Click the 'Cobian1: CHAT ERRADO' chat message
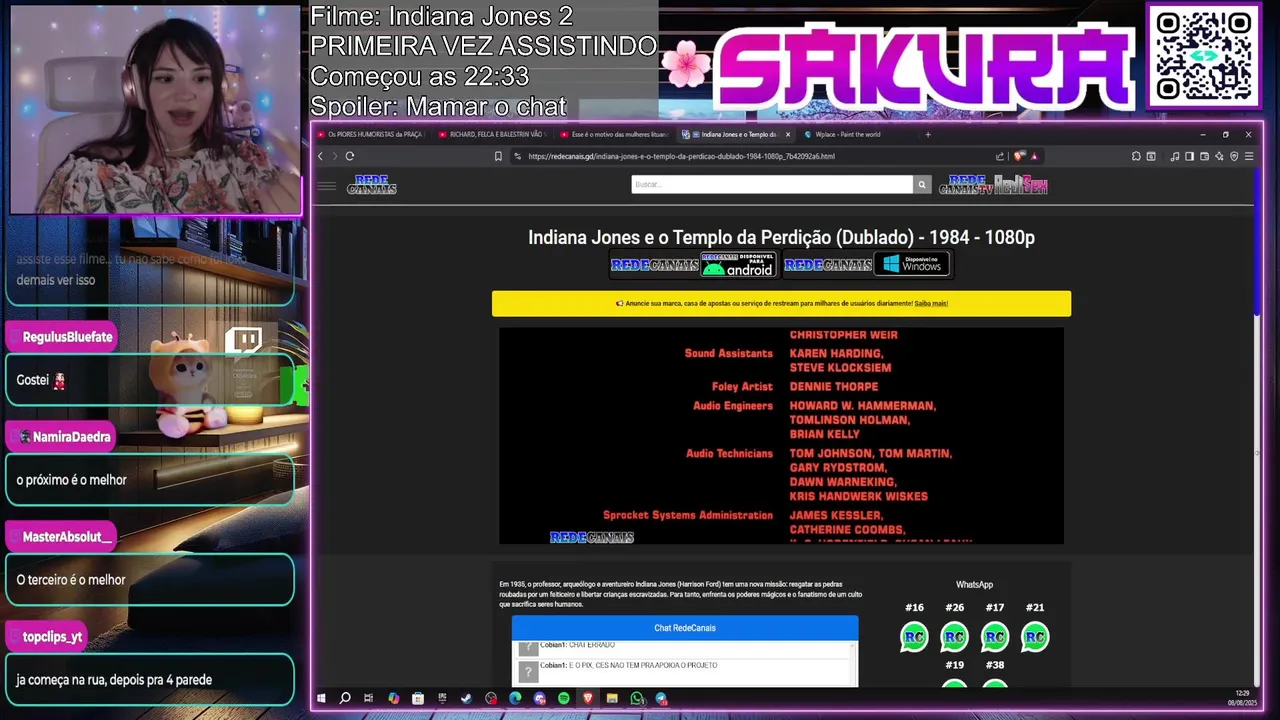This screenshot has height=720, width=1280. [577, 645]
